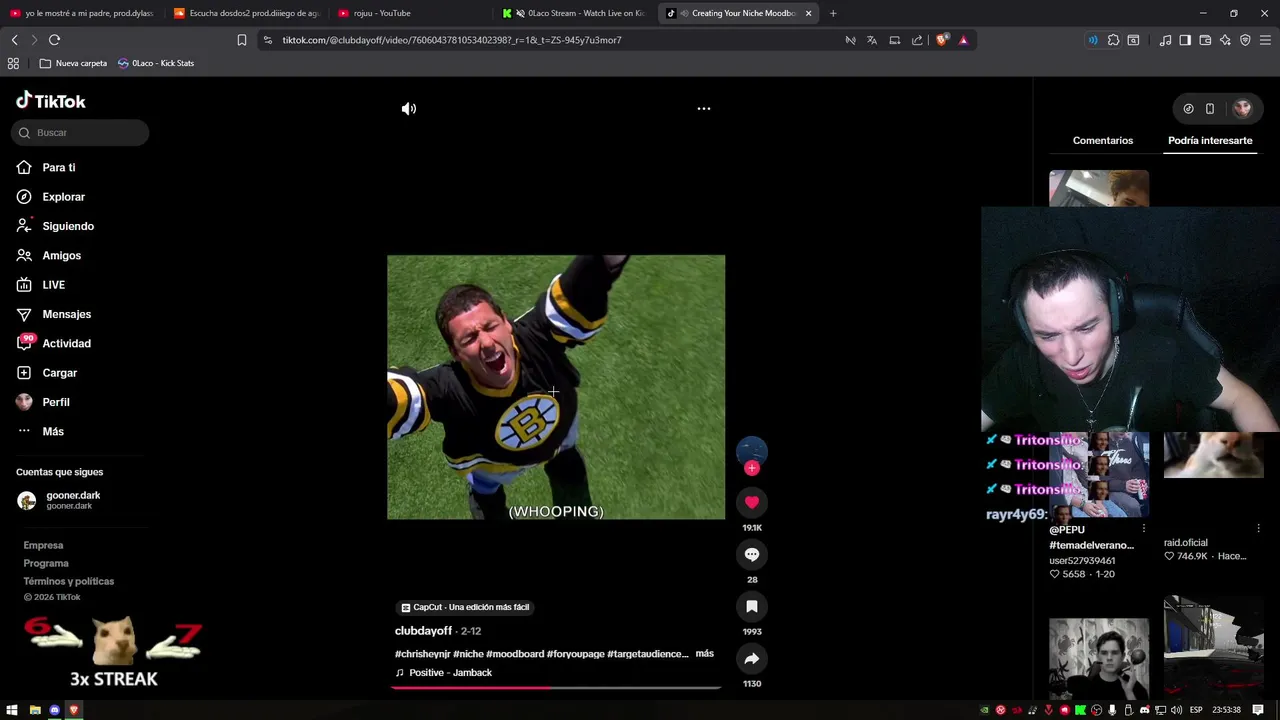Open the Brave VPN shield icon
This screenshot has height=720, width=1280.
(1245, 40)
